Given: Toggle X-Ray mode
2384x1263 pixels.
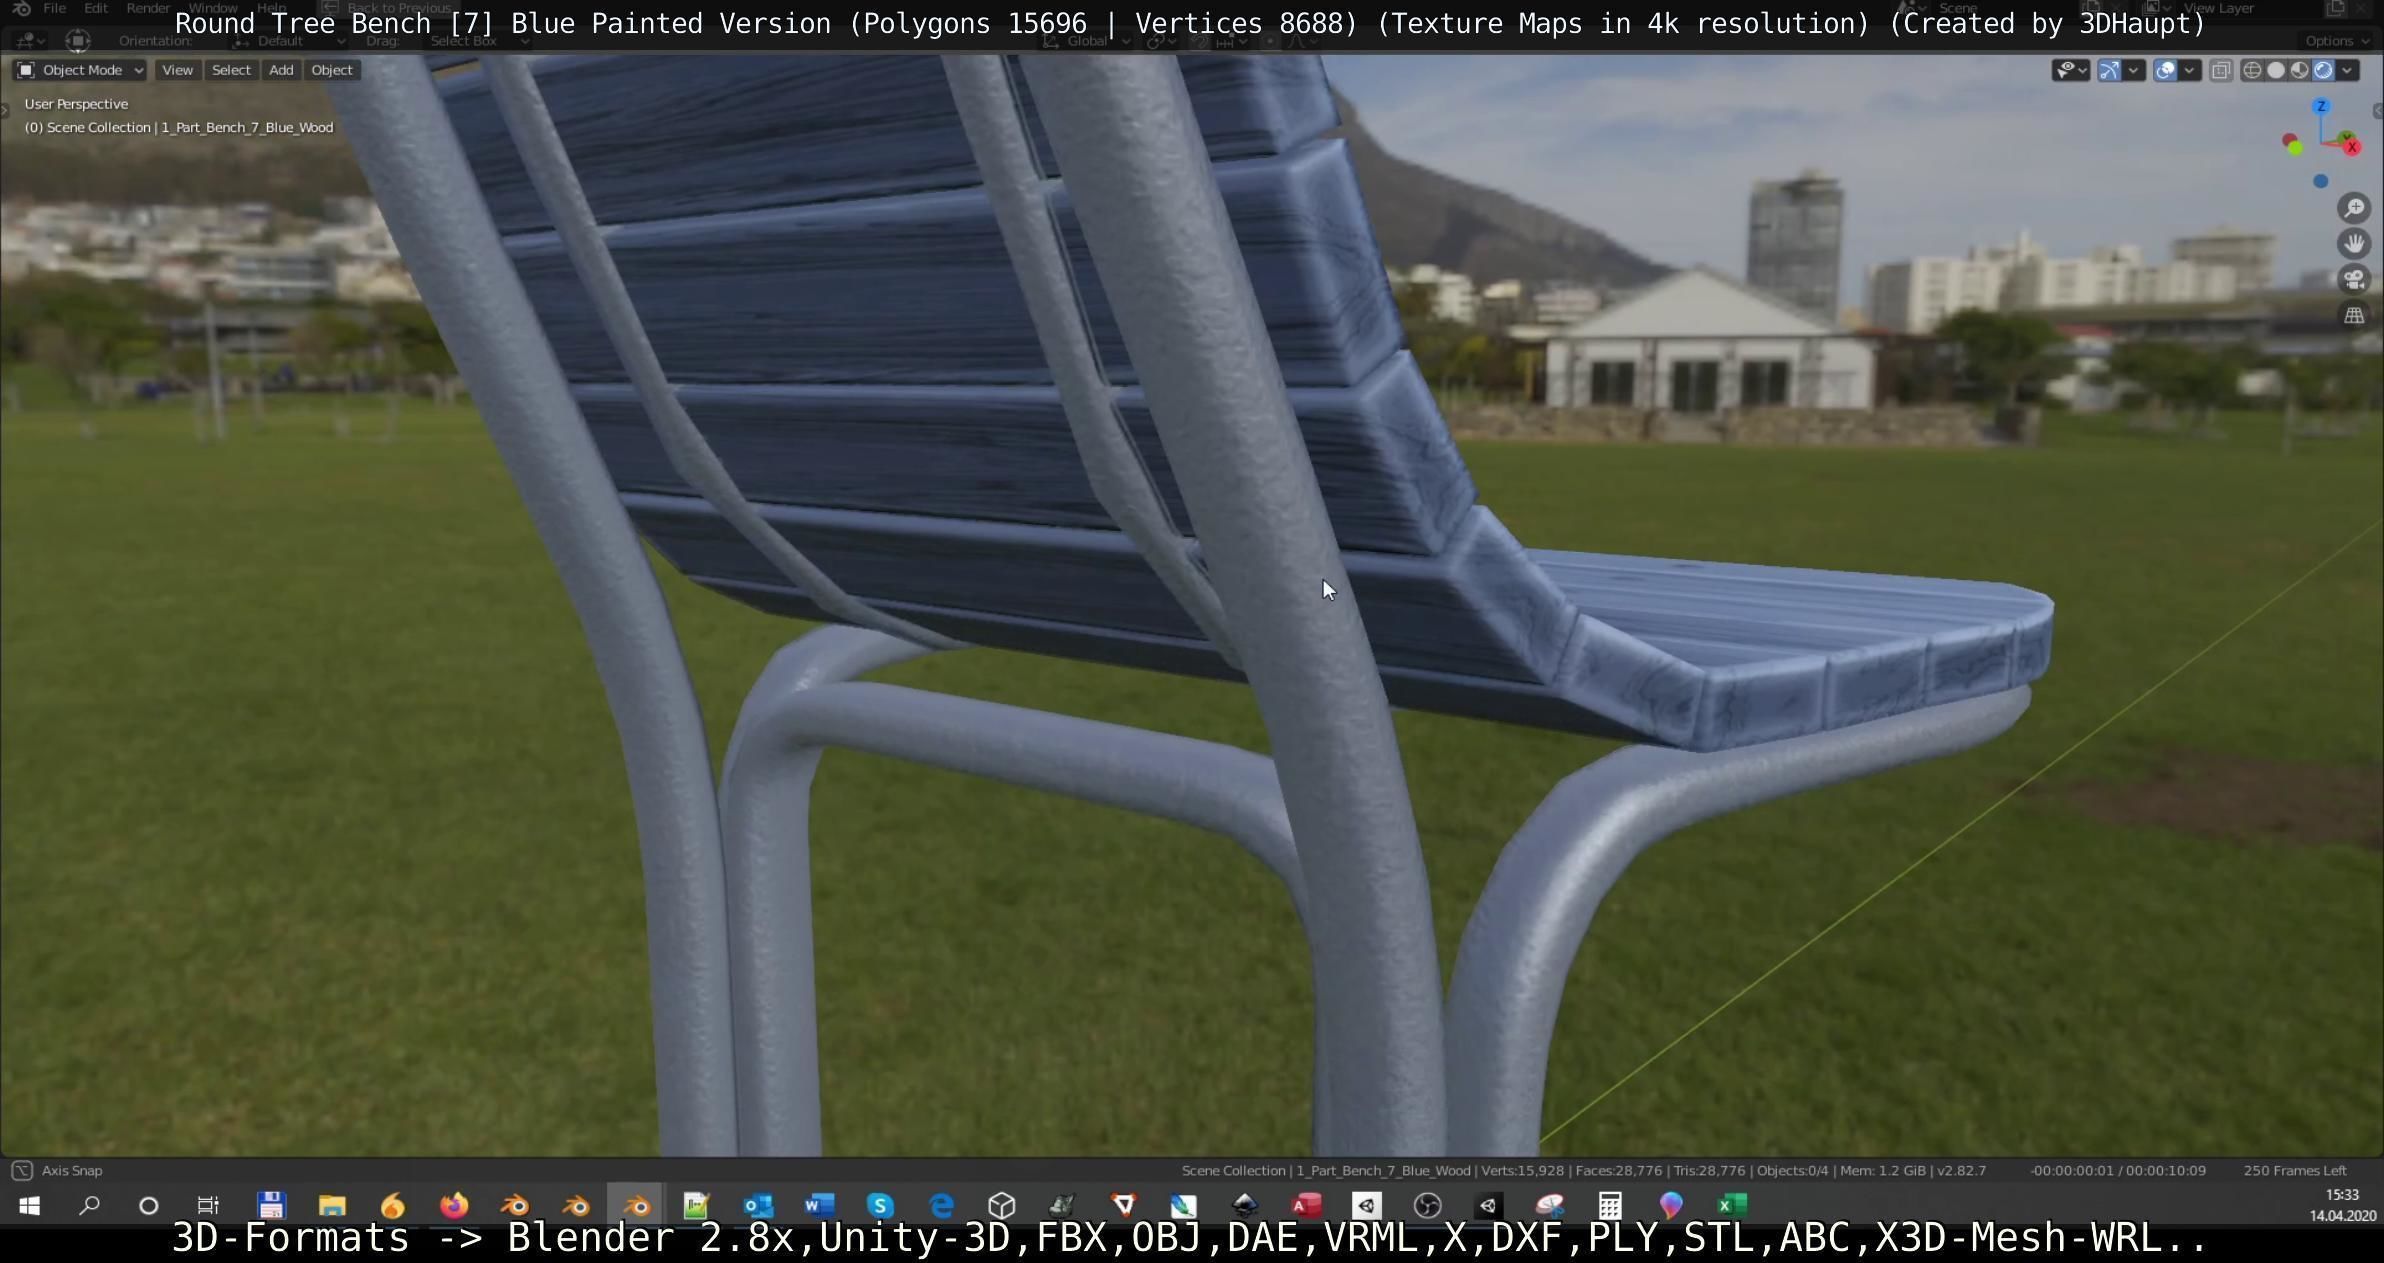Looking at the screenshot, I should pyautogui.click(x=2221, y=70).
